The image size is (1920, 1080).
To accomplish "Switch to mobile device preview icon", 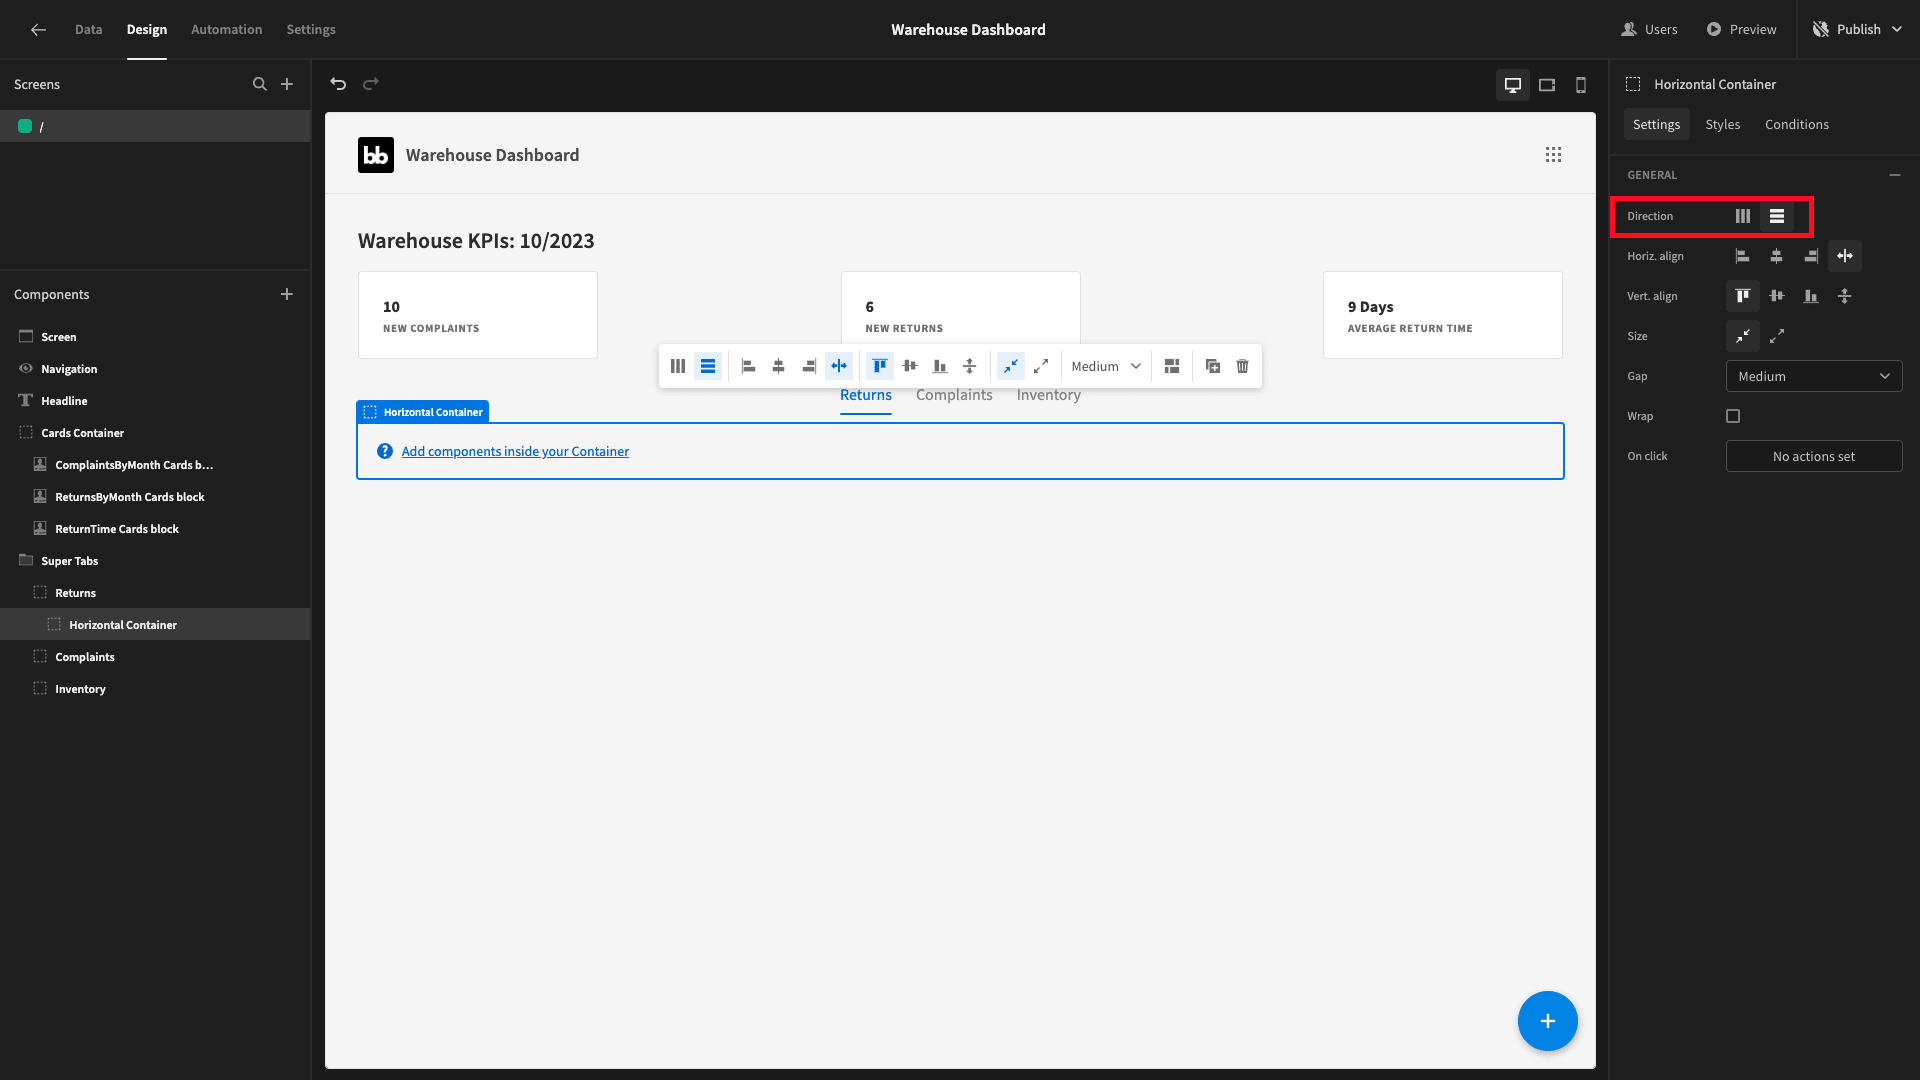I will [x=1581, y=85].
